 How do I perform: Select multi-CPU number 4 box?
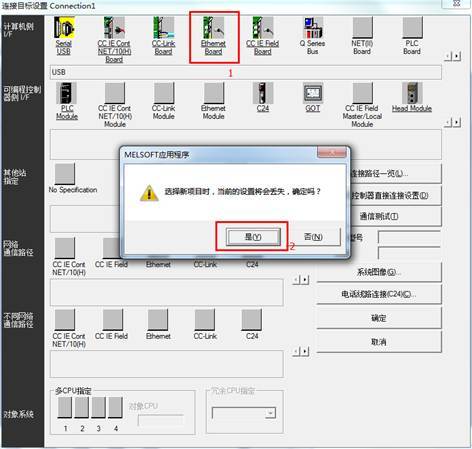coord(115,407)
